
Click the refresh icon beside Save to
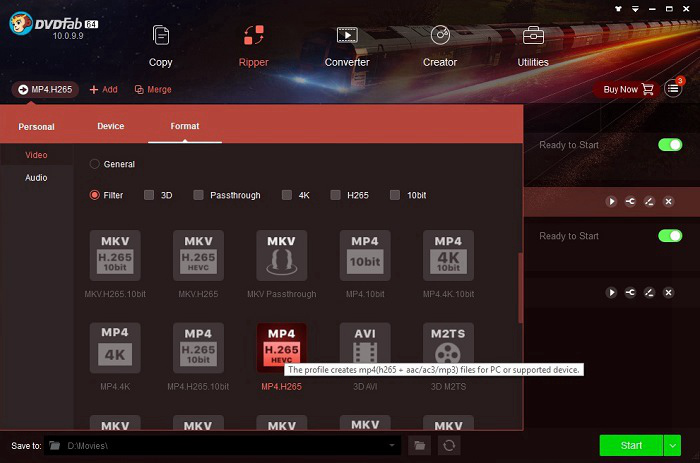[x=449, y=445]
